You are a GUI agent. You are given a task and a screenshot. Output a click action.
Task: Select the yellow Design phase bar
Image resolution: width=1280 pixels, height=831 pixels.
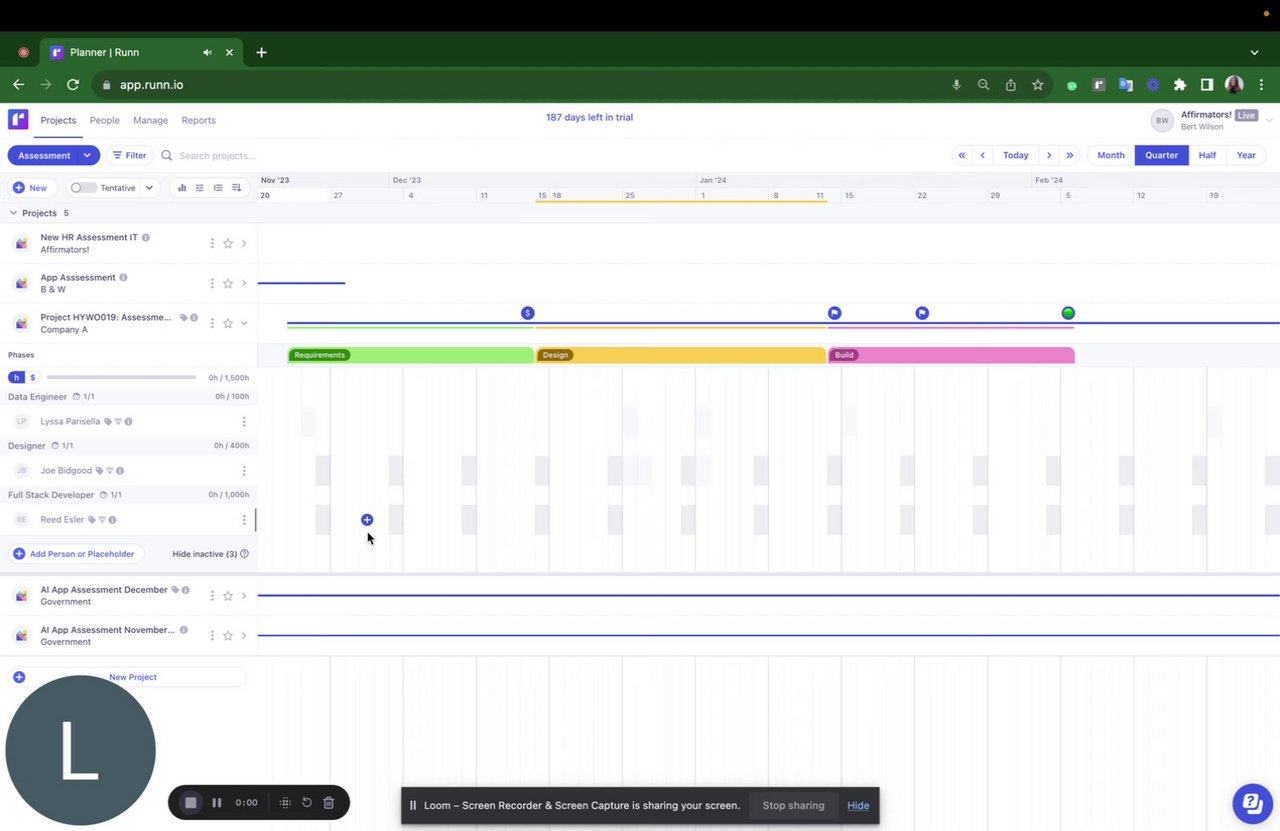(681, 355)
